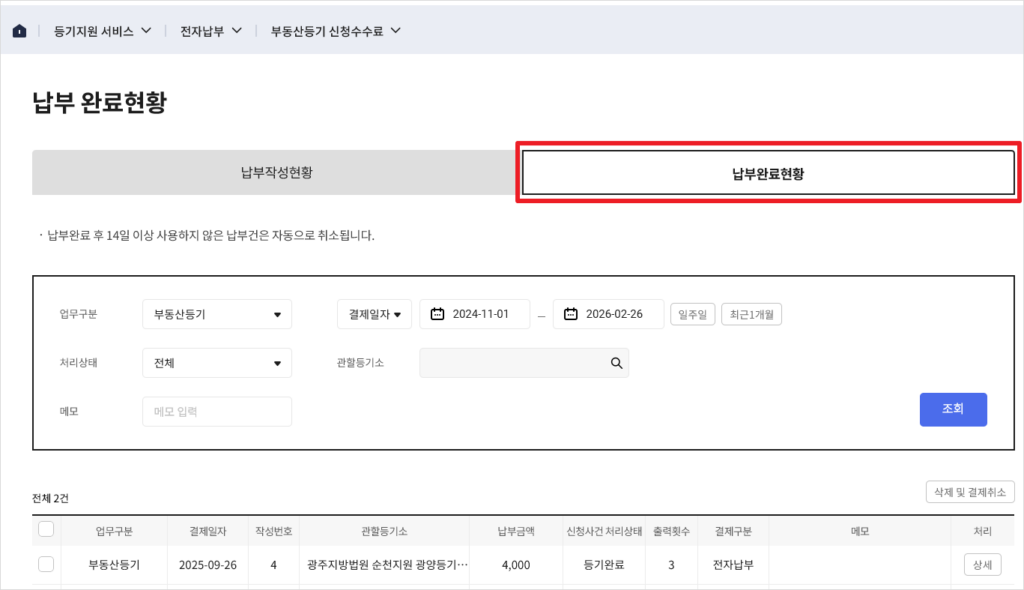Expand the 전자납부 breadcrumb menu
This screenshot has height=590, width=1024.
pos(211,29)
